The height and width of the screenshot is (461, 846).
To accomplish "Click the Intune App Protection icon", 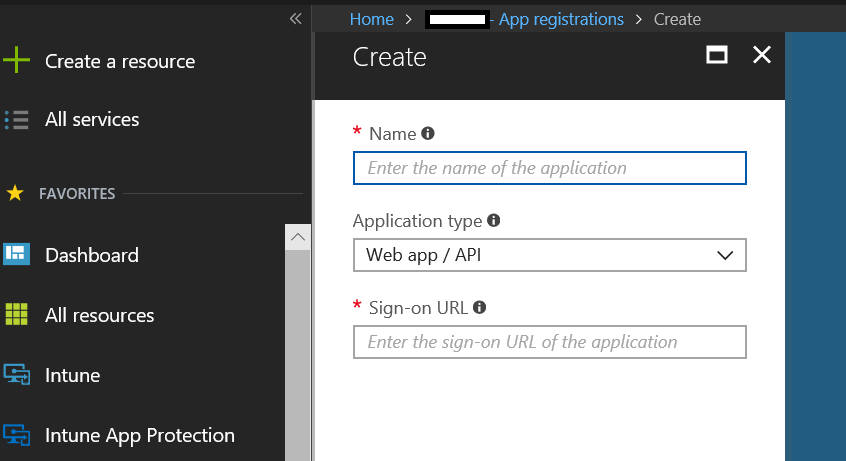I will click(16, 435).
